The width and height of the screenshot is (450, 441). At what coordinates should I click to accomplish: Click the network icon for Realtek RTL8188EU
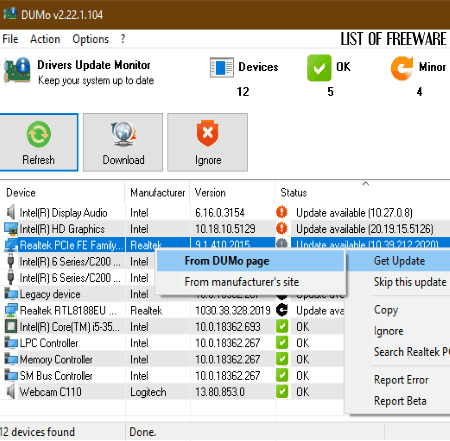coord(11,310)
